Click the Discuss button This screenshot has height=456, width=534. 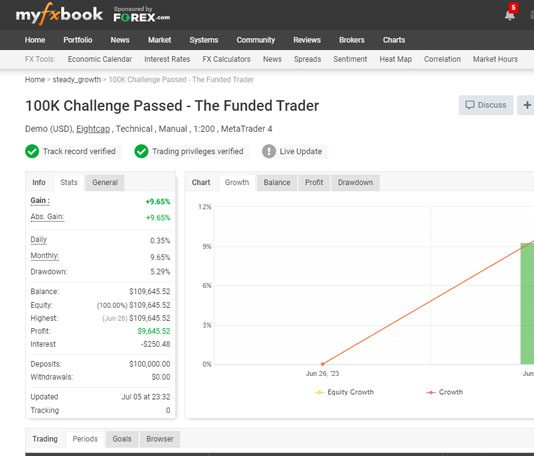tap(486, 105)
